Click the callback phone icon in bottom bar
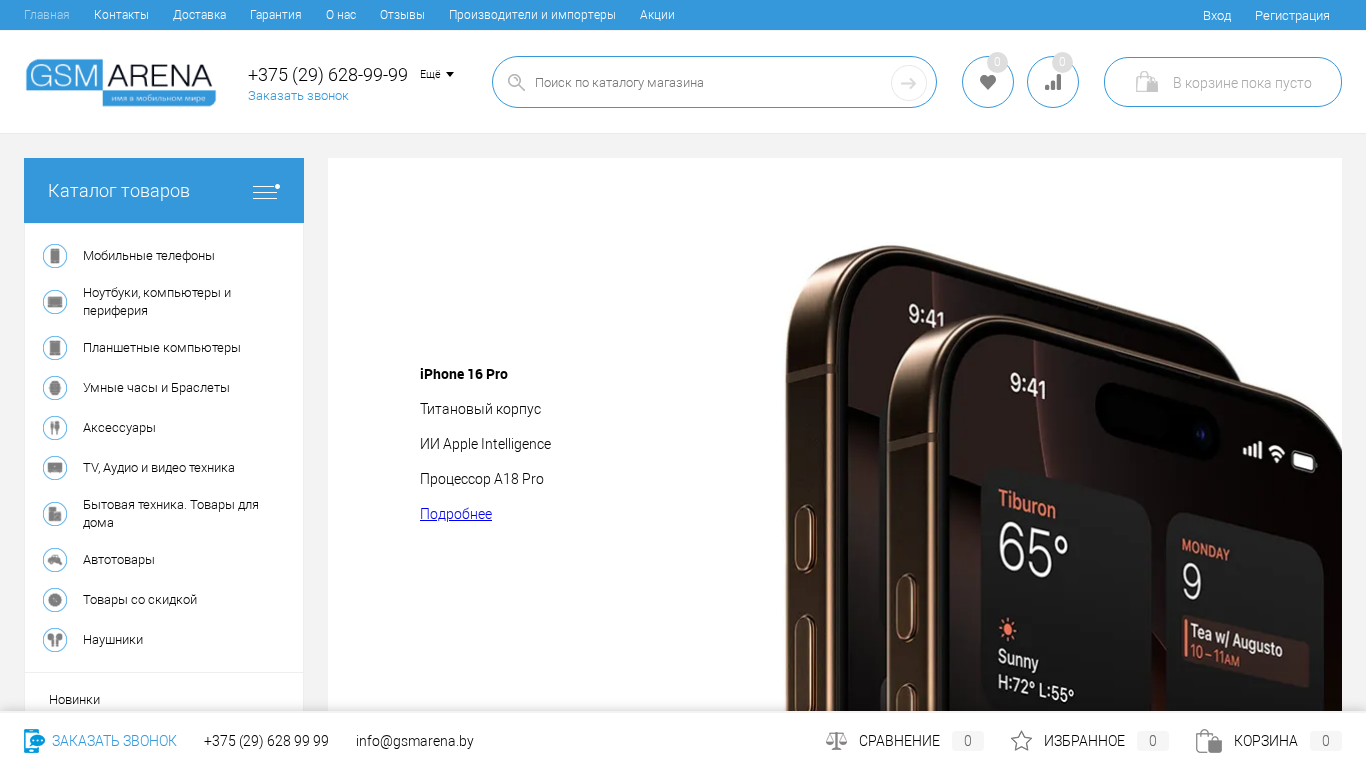 click(x=34, y=741)
